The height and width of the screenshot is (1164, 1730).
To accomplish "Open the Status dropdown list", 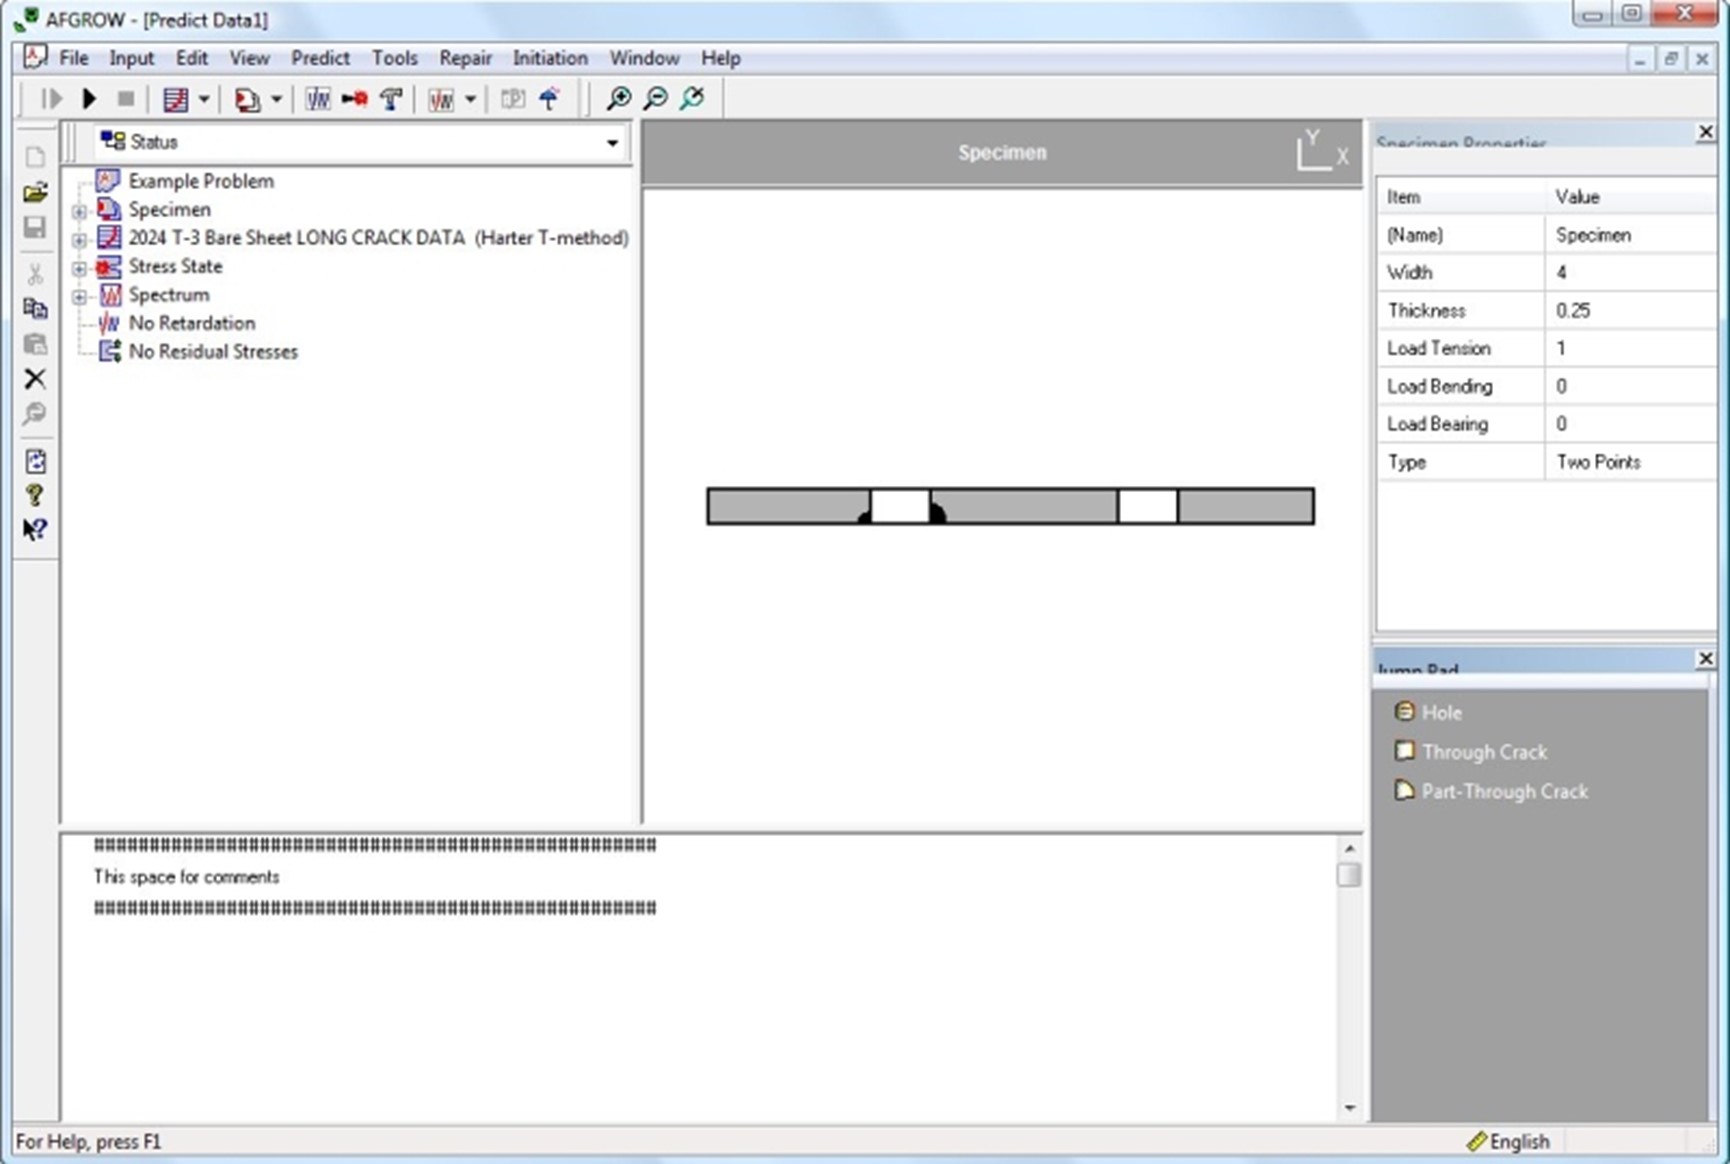I will (612, 143).
